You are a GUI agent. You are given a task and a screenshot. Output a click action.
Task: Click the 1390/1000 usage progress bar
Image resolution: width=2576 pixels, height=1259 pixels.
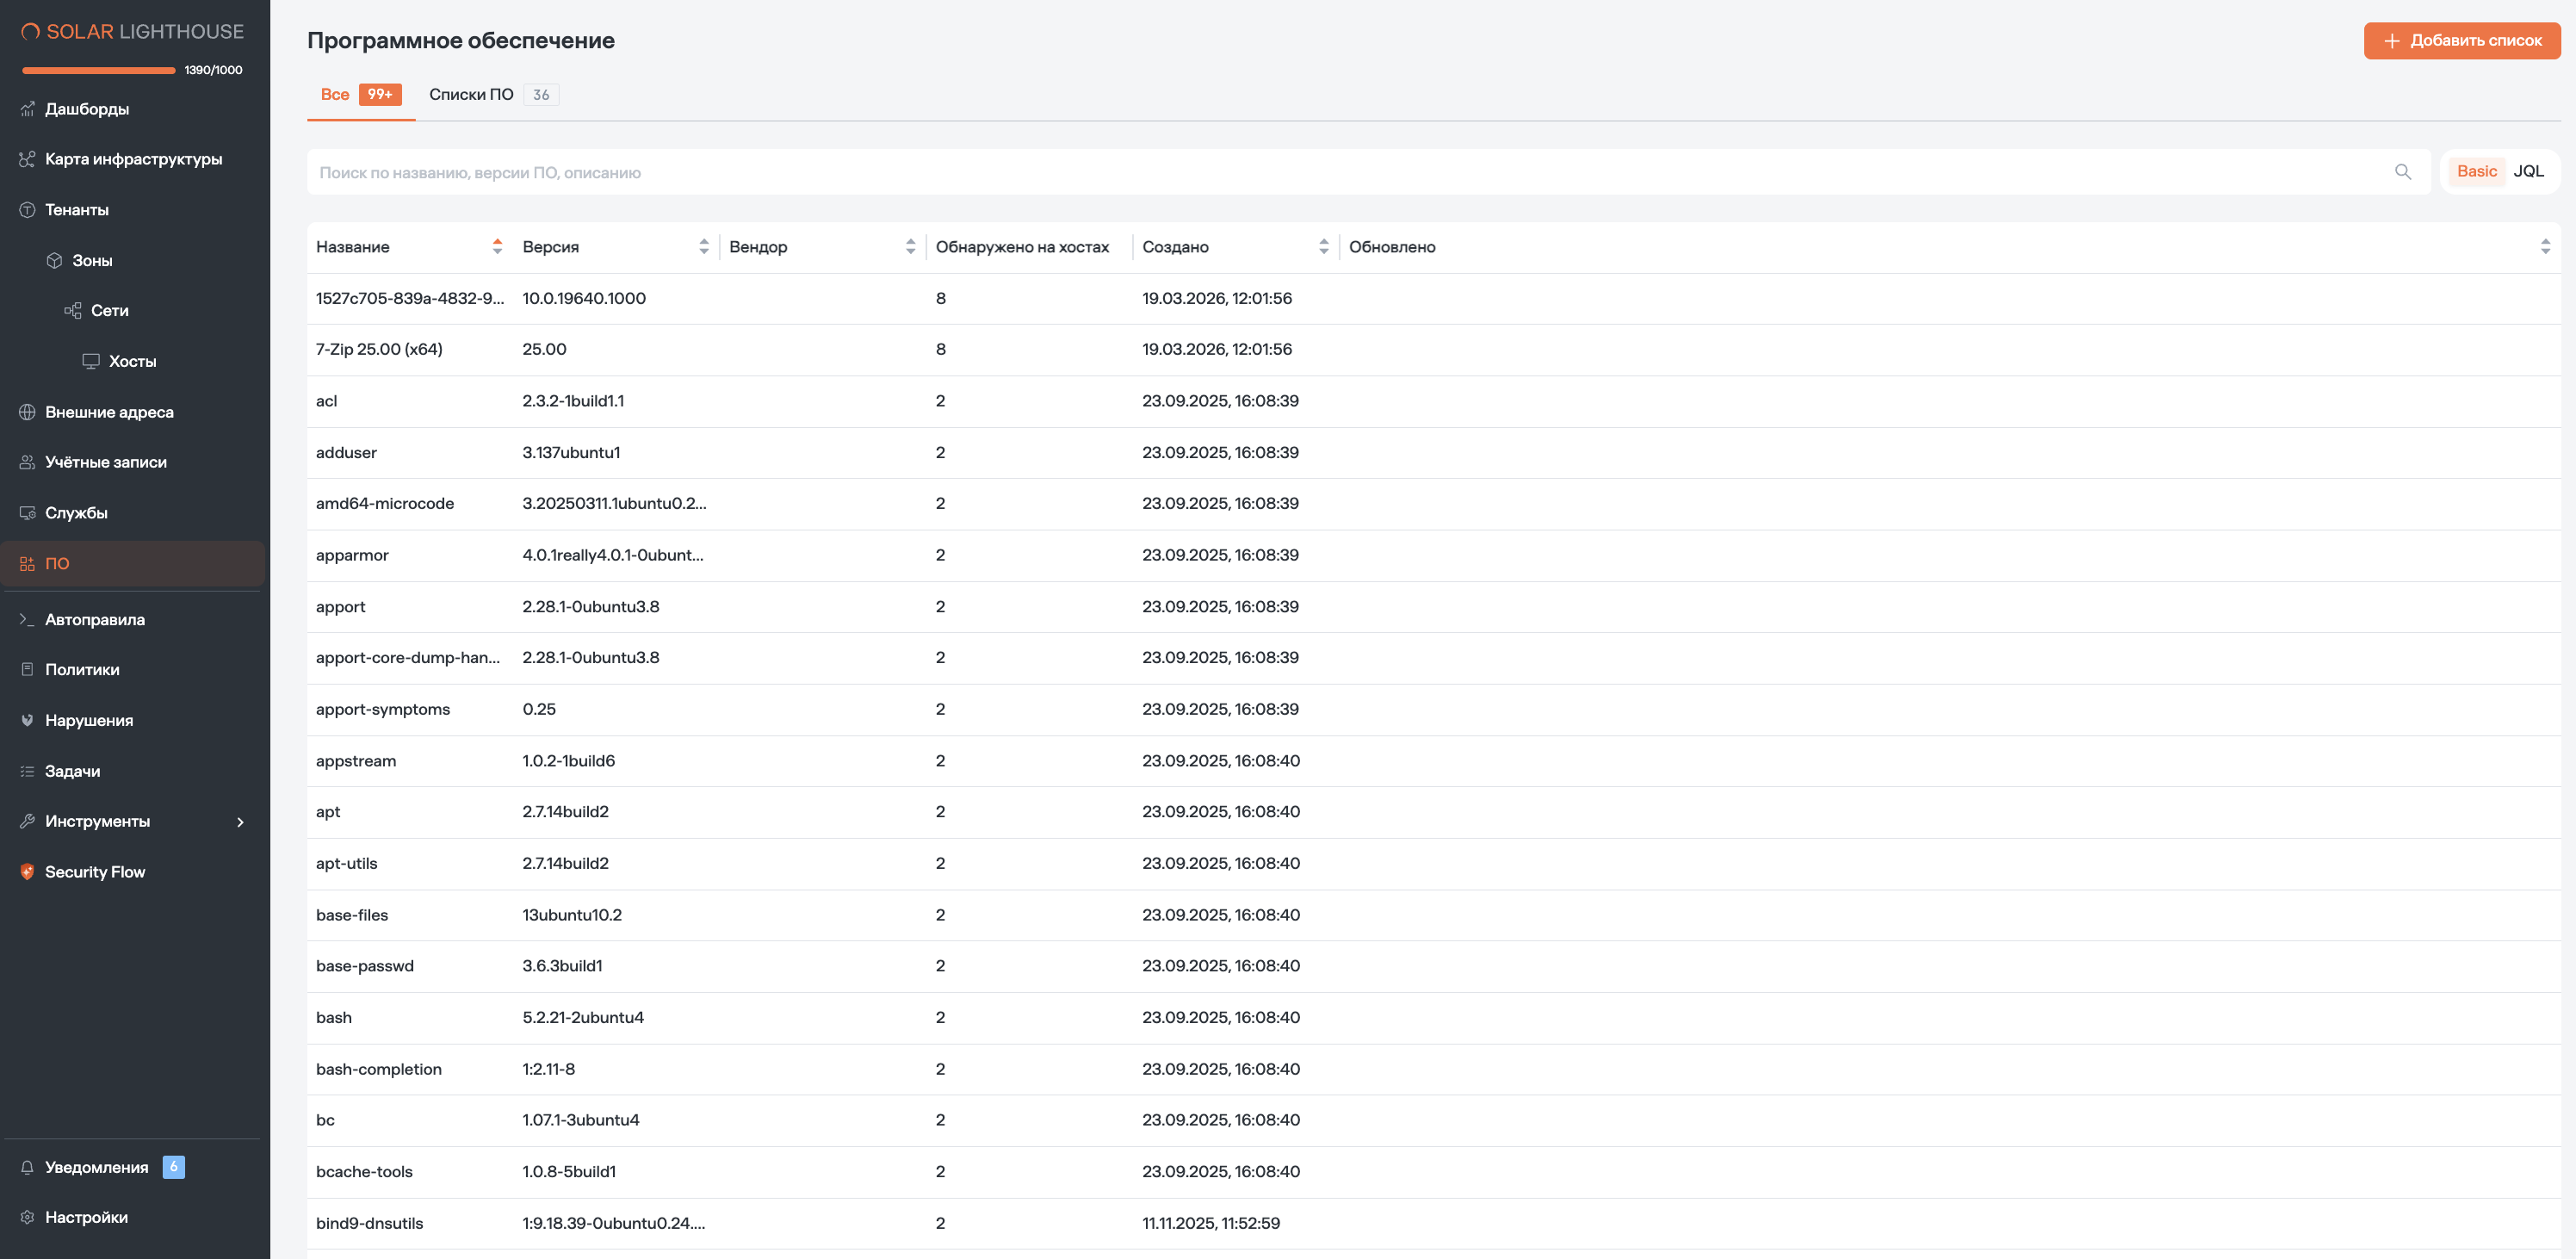click(x=99, y=70)
